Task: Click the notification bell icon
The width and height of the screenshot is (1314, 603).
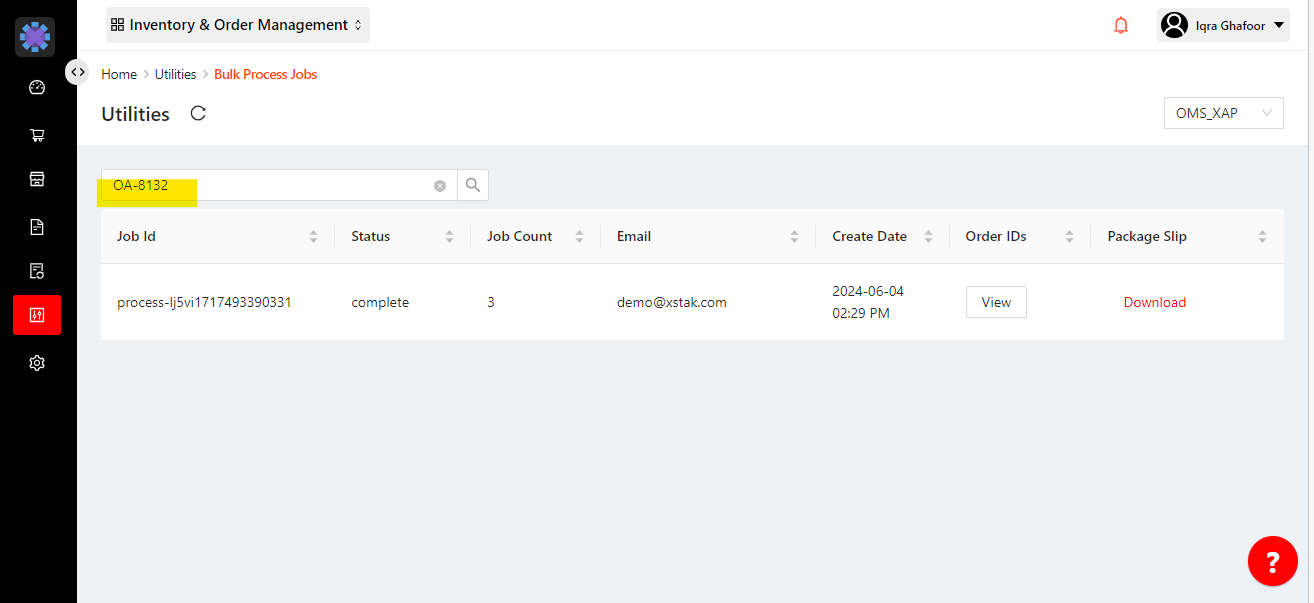Action: point(1121,25)
